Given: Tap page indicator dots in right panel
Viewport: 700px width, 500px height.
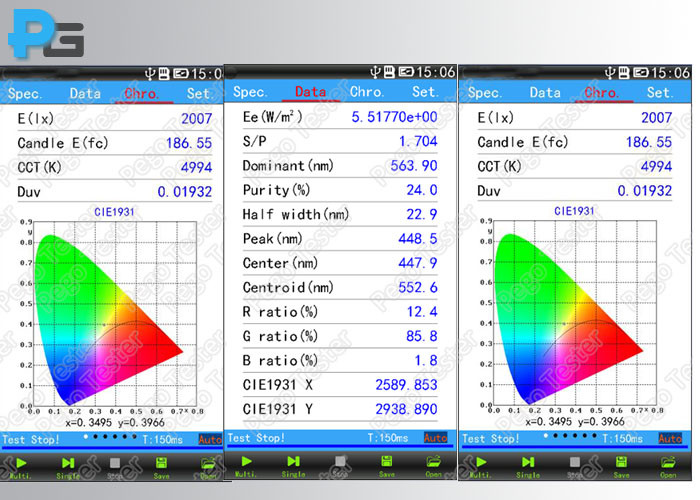Looking at the screenshot, I should pyautogui.click(x=570, y=435).
